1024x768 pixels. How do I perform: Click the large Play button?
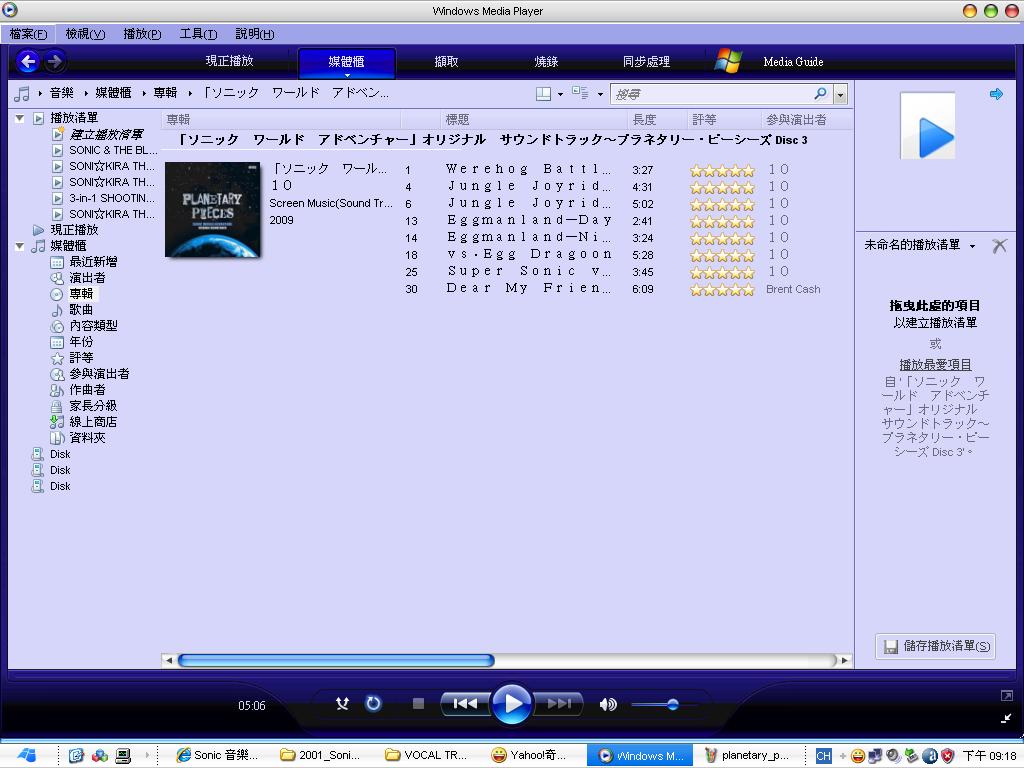511,704
